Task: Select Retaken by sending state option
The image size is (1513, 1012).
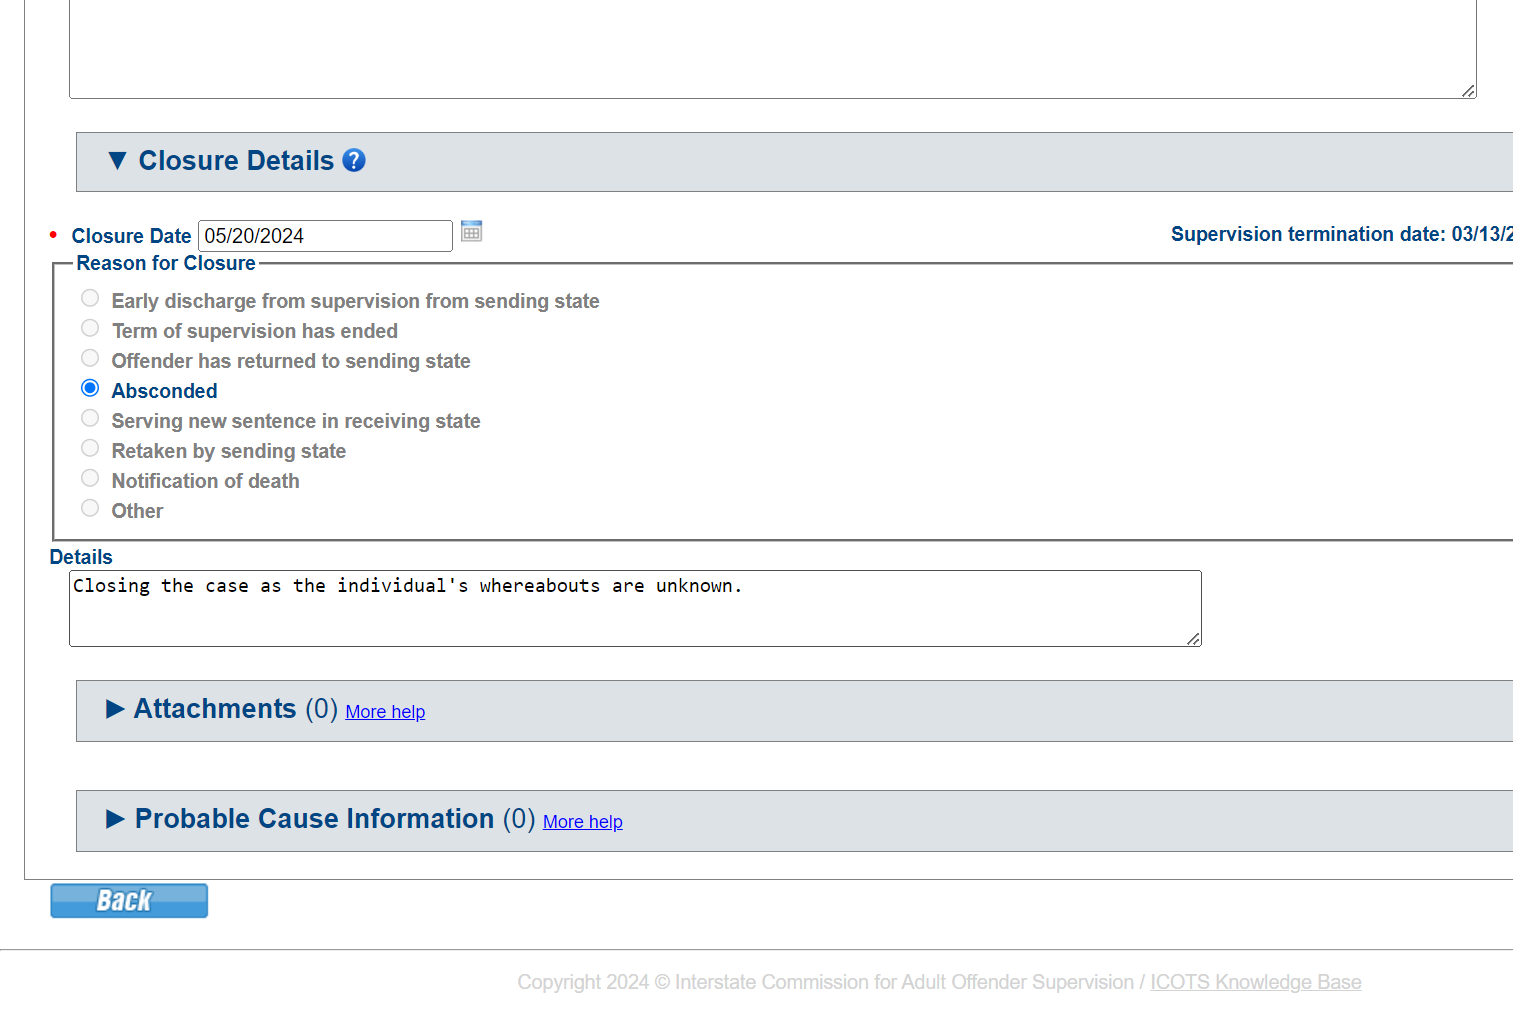Action: pos(90,448)
